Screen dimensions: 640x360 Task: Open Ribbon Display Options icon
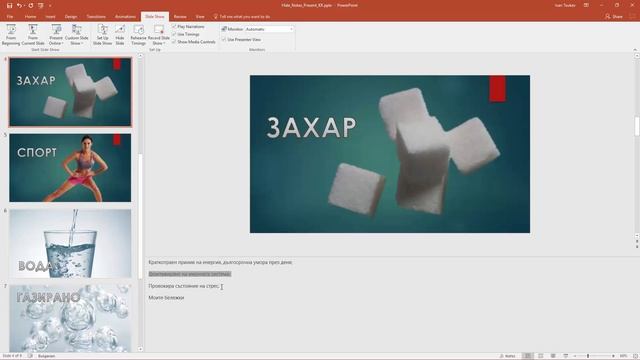[586, 5]
